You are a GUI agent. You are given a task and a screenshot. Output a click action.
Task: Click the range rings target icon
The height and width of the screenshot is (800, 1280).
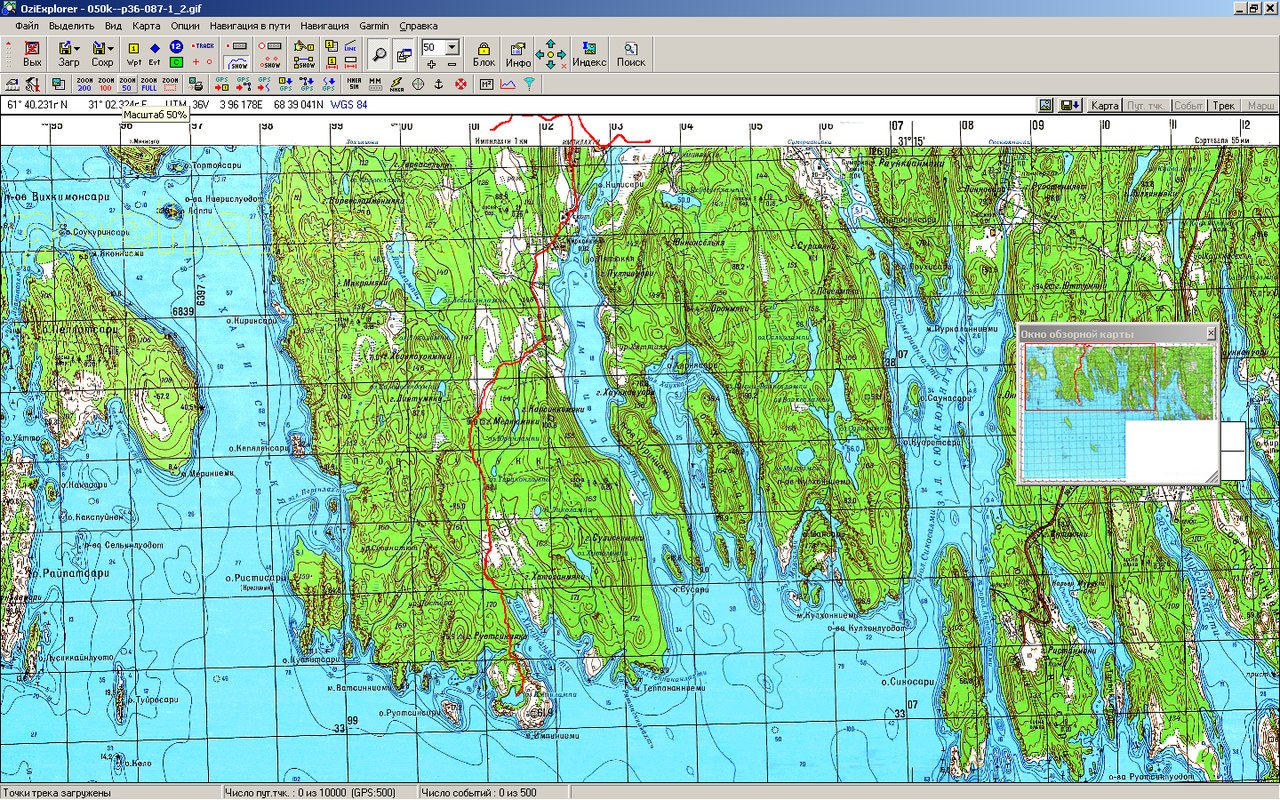coord(418,84)
